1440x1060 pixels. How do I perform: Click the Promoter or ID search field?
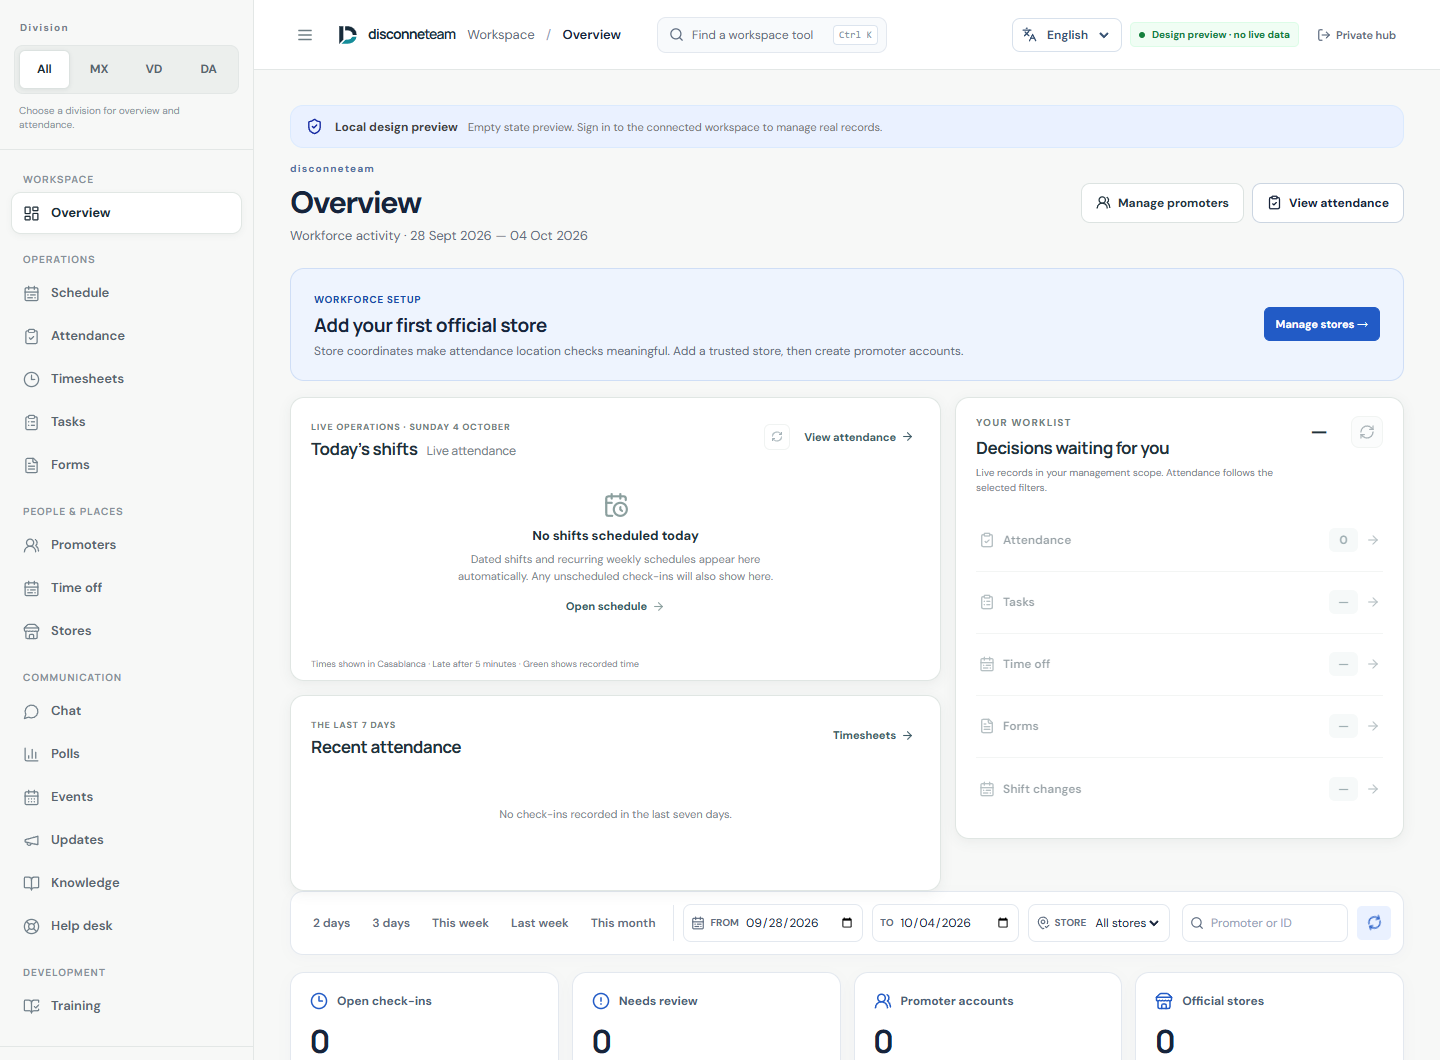(x=1264, y=923)
